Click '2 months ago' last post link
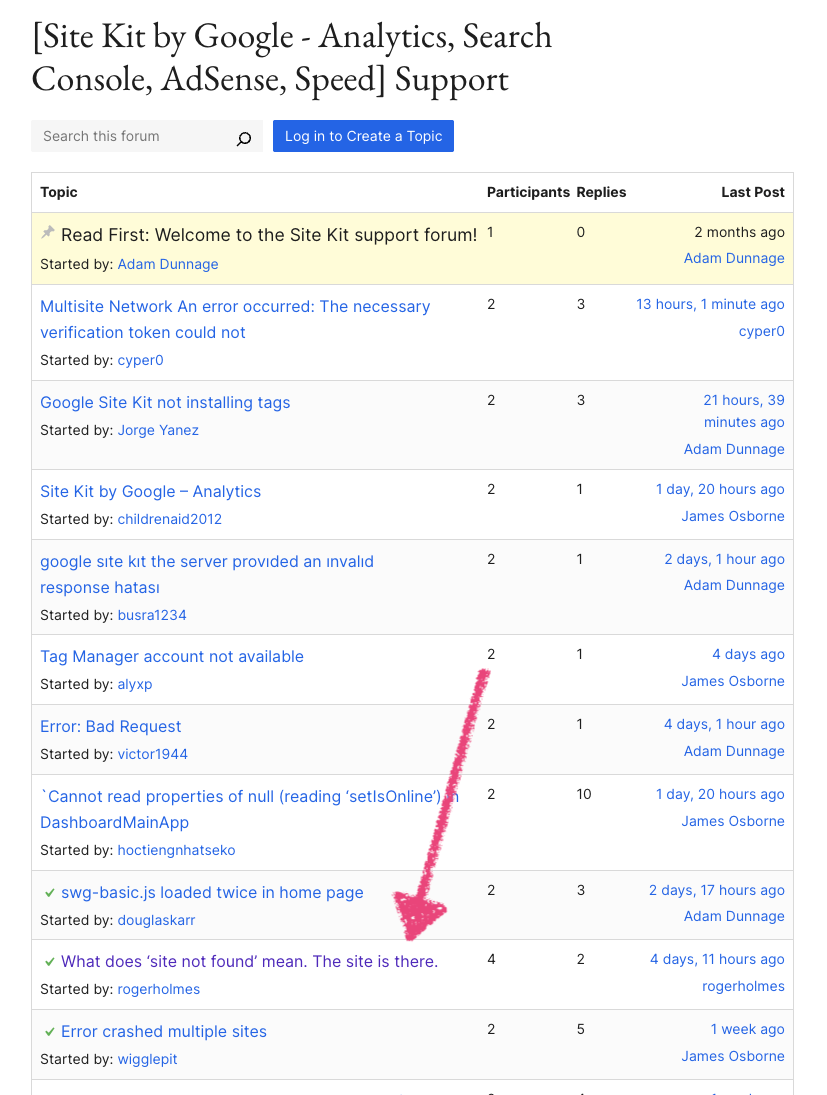Image resolution: width=827 pixels, height=1095 pixels. 739,233
